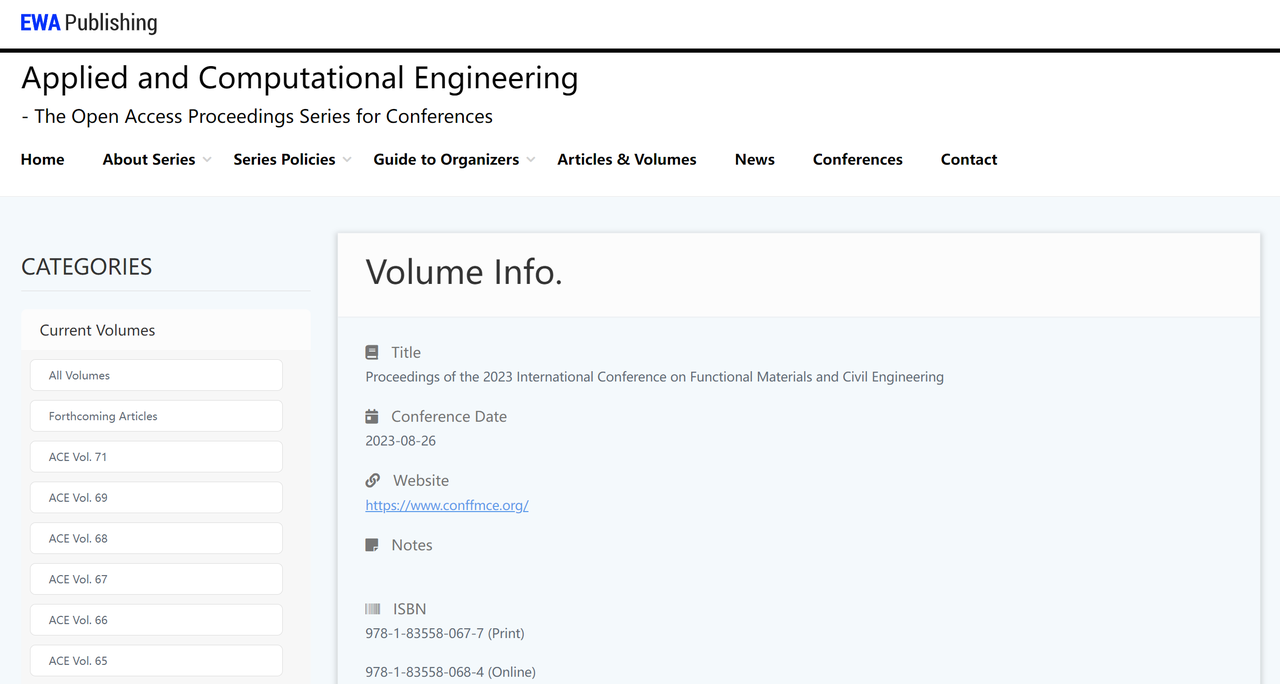The width and height of the screenshot is (1280, 684).
Task: Expand the Series Policies dropdown arrow
Action: pyautogui.click(x=347, y=160)
